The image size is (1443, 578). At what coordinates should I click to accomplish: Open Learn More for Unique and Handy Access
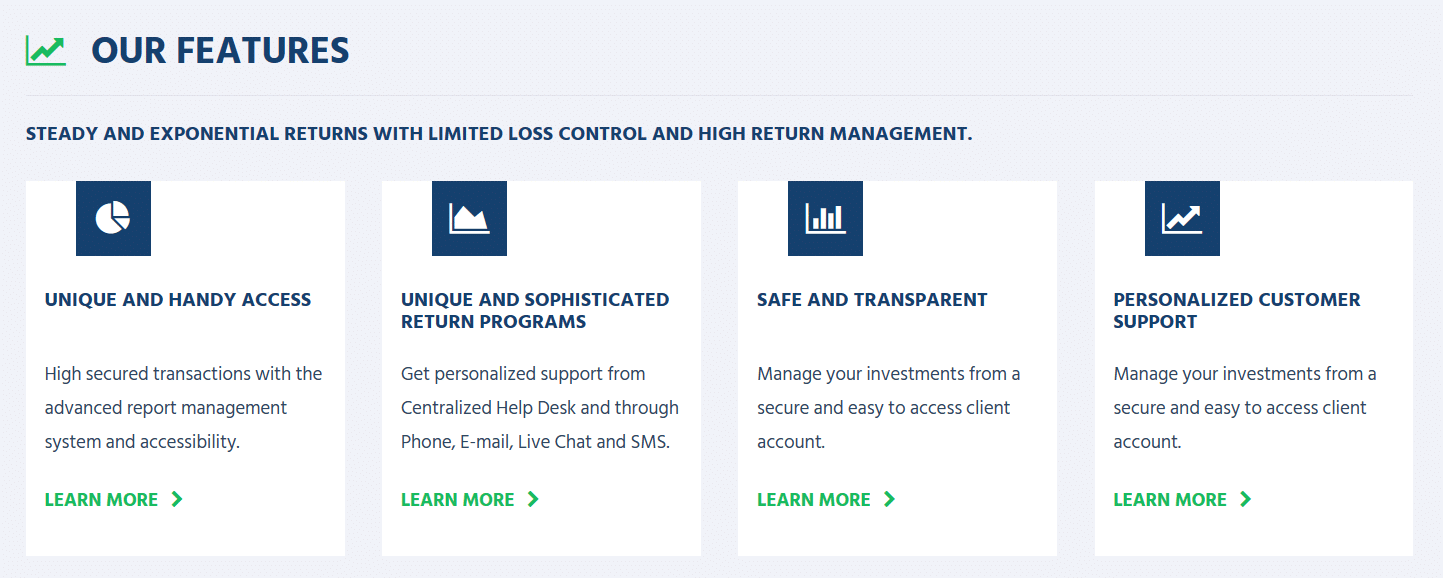[x=102, y=499]
